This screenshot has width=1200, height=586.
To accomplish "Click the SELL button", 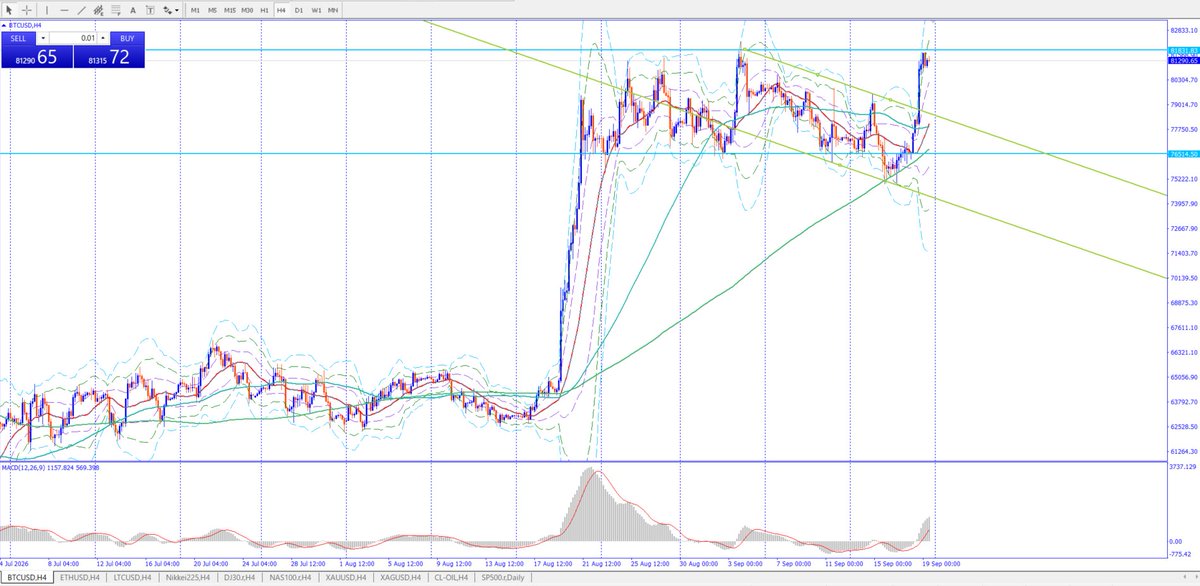I will (x=18, y=37).
